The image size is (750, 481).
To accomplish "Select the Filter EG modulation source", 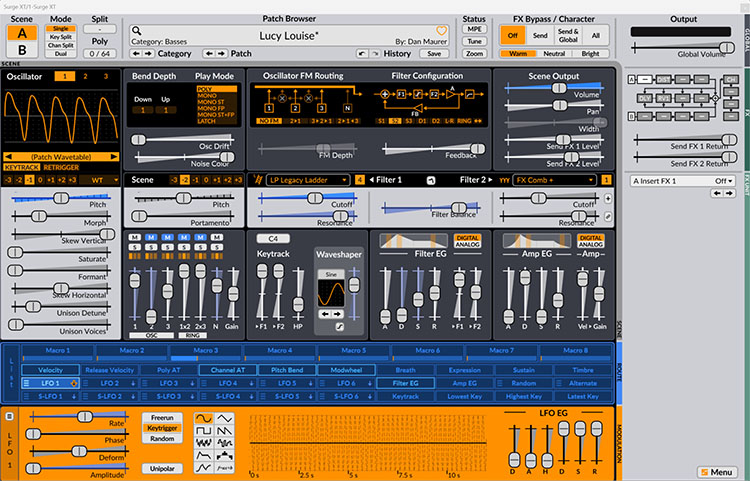I will [406, 383].
